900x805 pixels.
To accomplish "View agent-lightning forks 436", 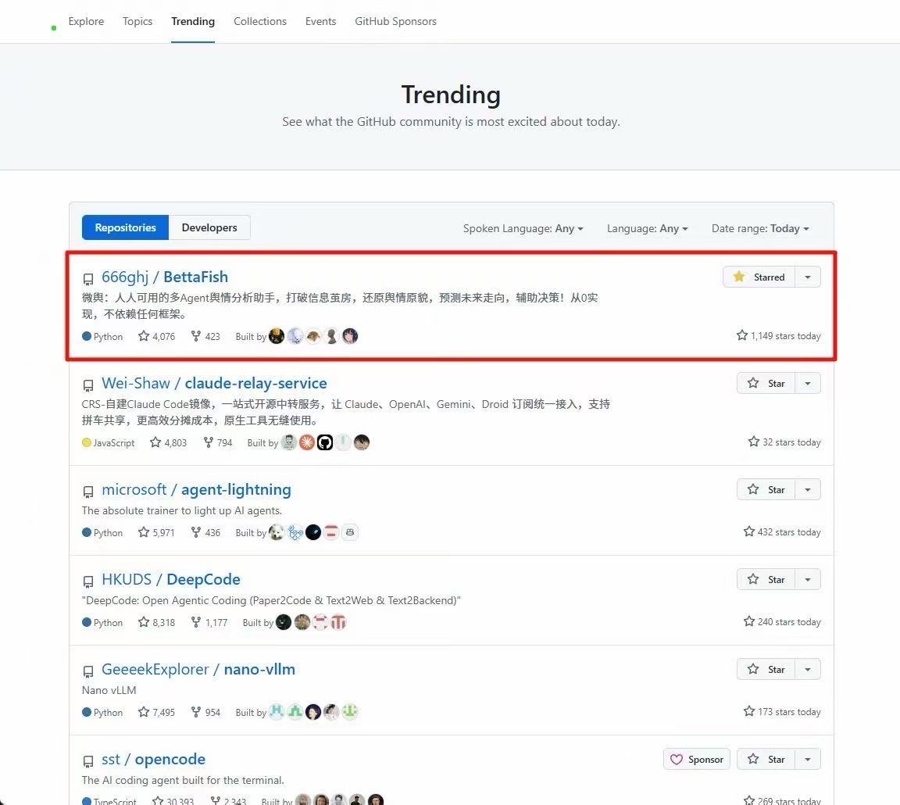I will coord(205,533).
